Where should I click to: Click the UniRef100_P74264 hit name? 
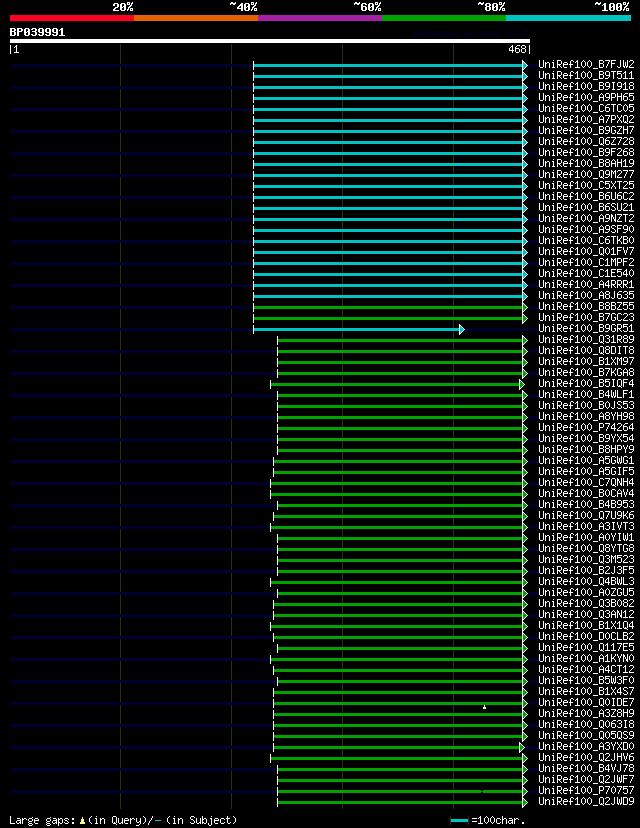tap(586, 428)
